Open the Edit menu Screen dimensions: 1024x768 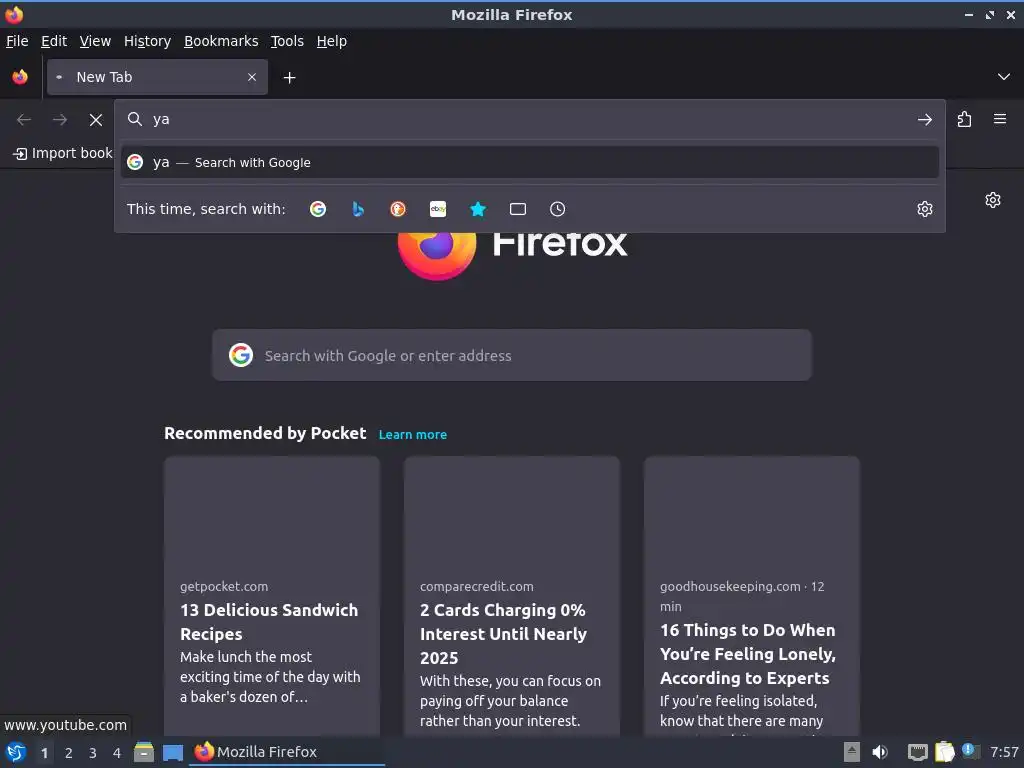pyautogui.click(x=54, y=41)
